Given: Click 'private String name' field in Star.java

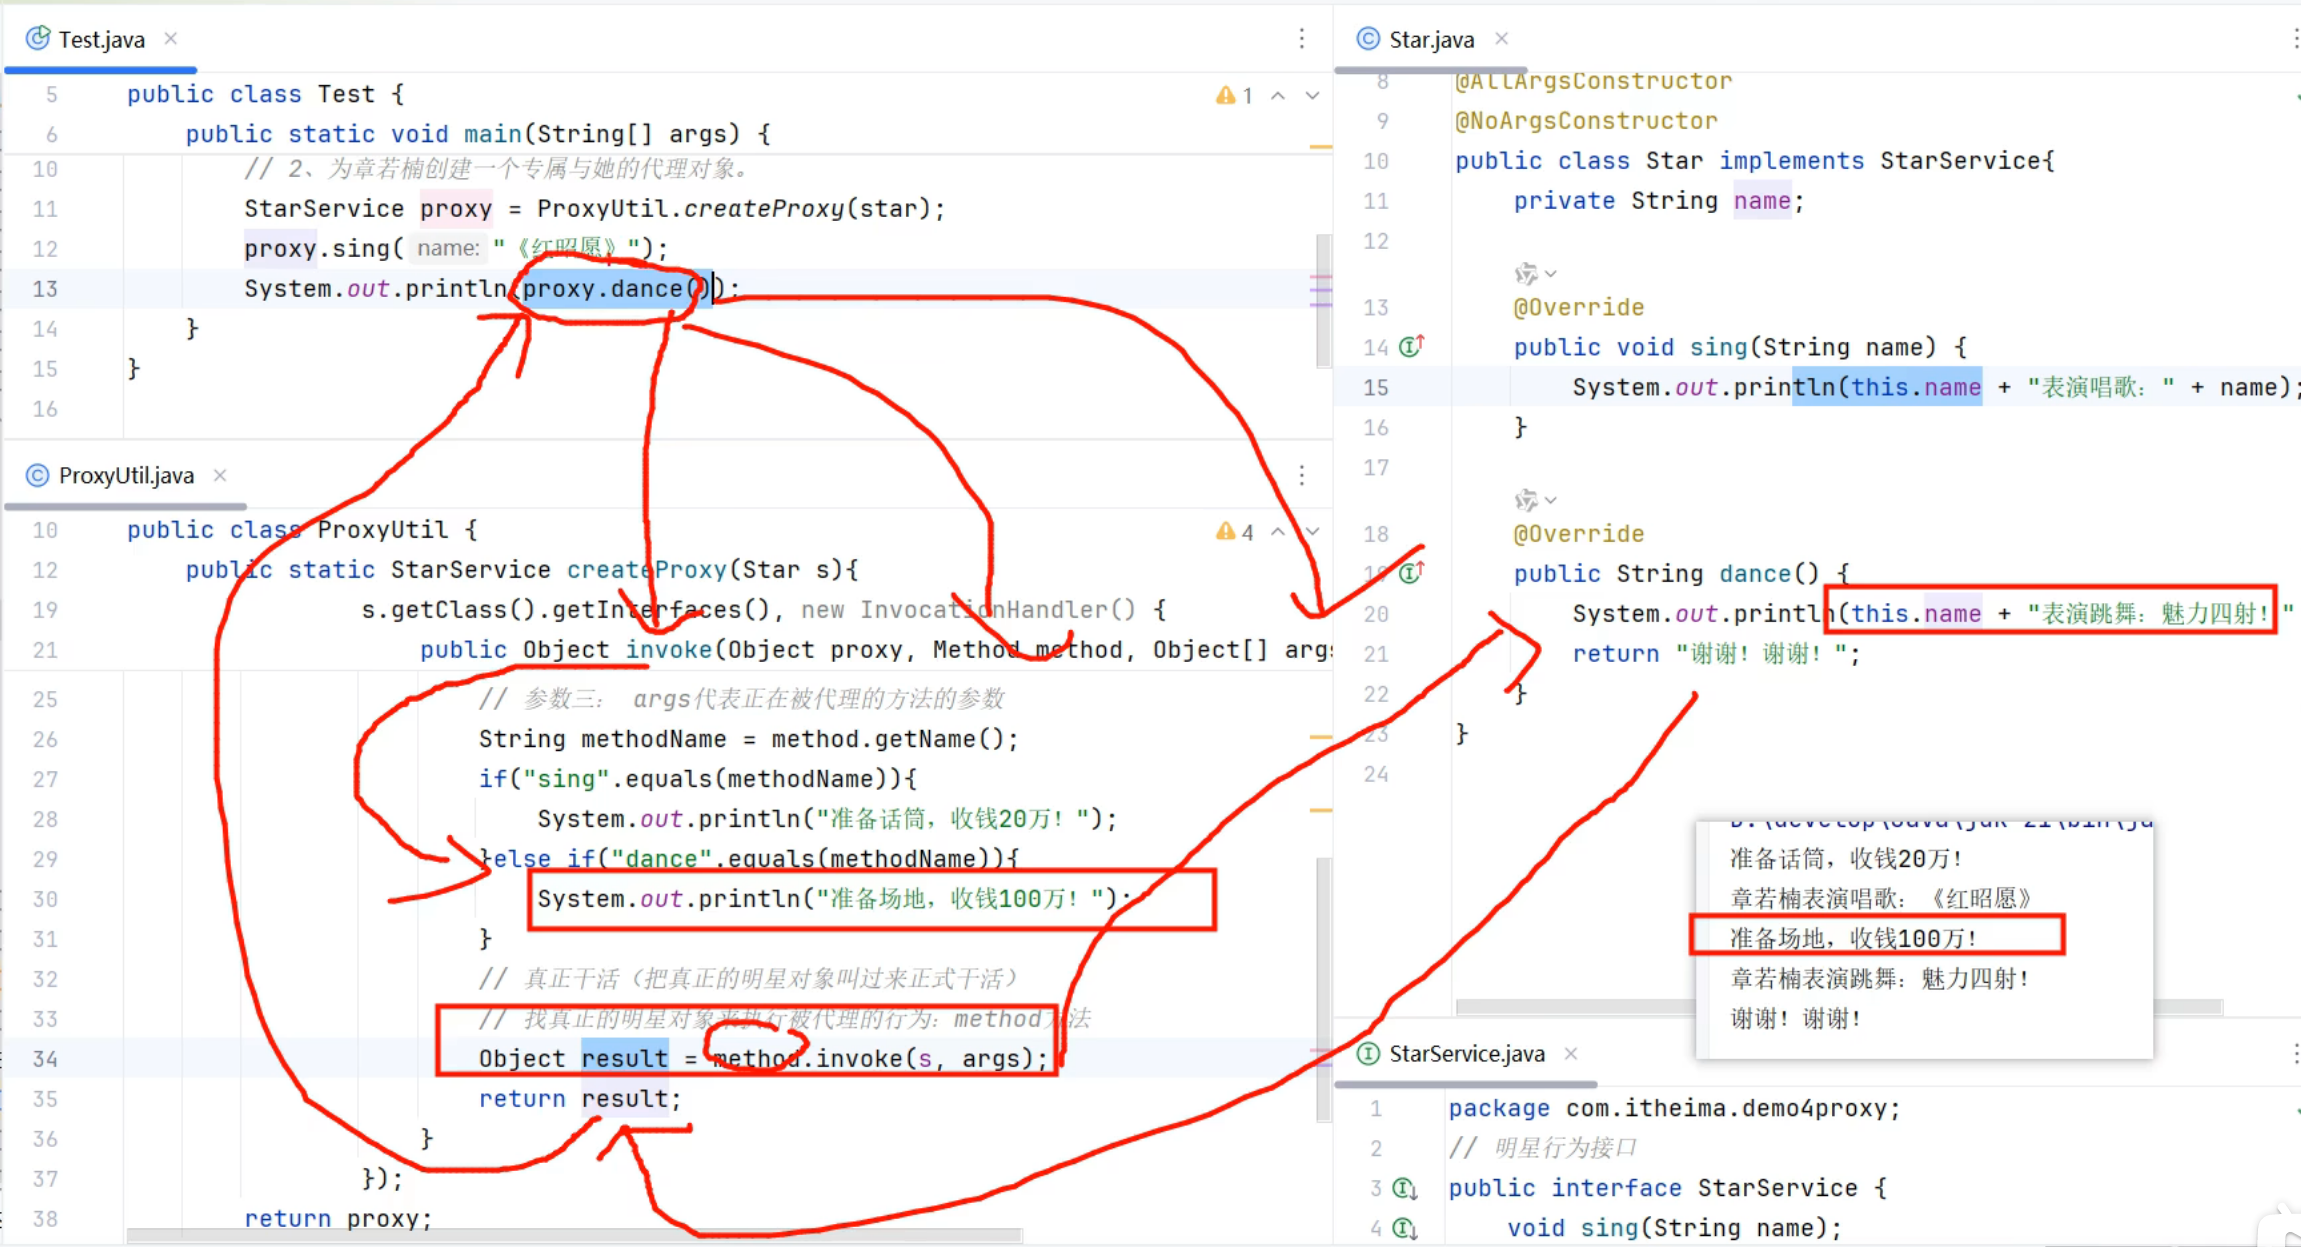Looking at the screenshot, I should (x=1658, y=201).
